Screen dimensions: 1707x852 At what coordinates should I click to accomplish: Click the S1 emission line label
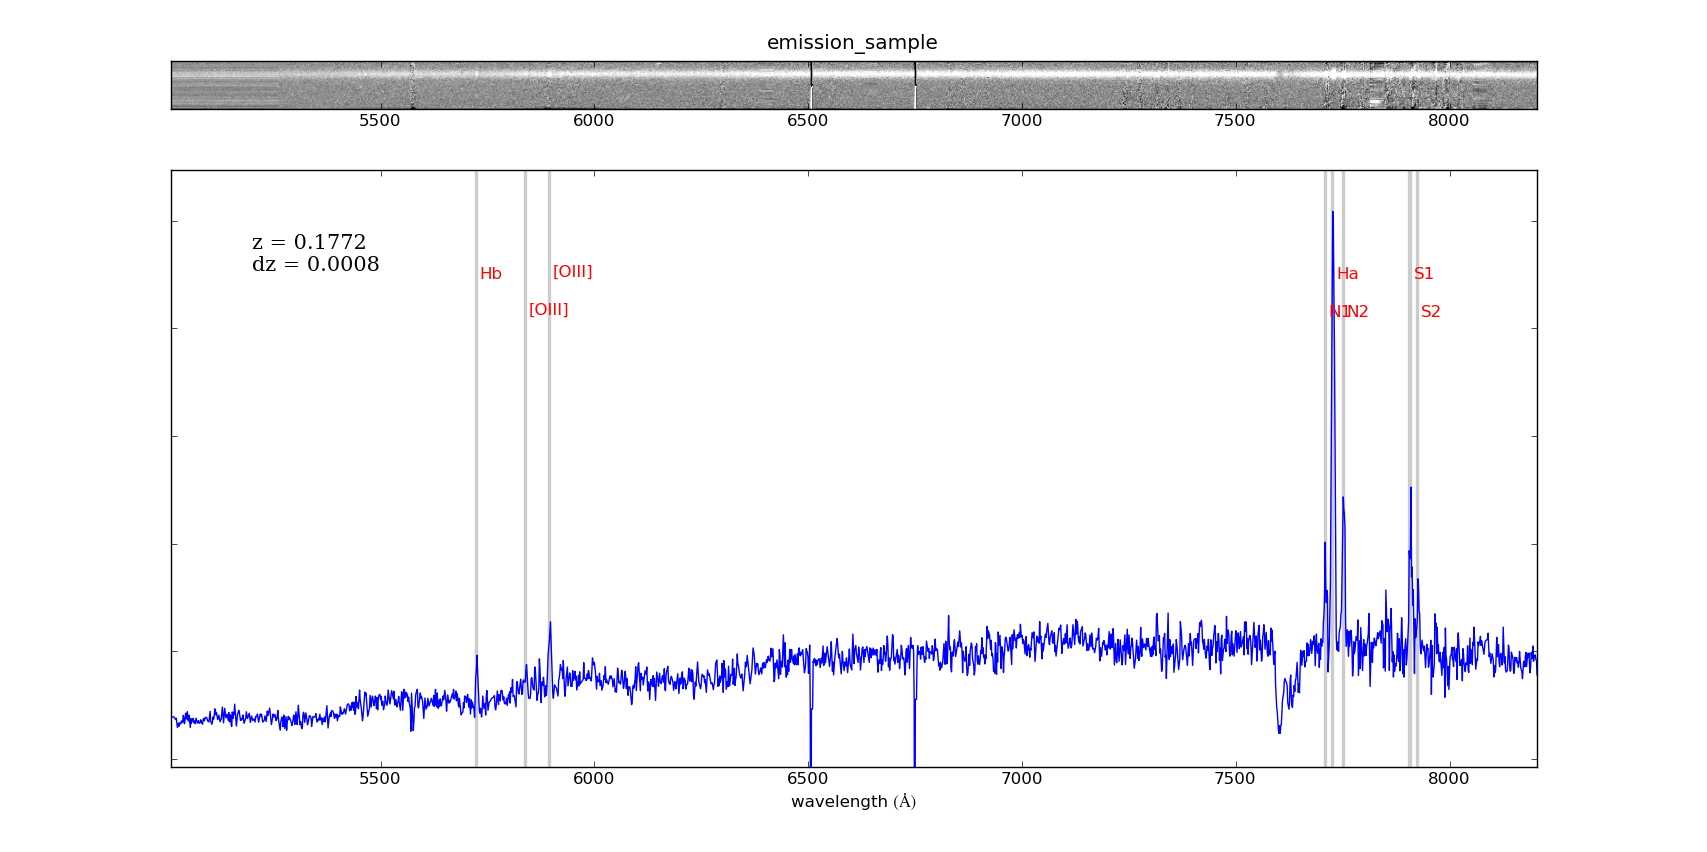click(x=1424, y=274)
